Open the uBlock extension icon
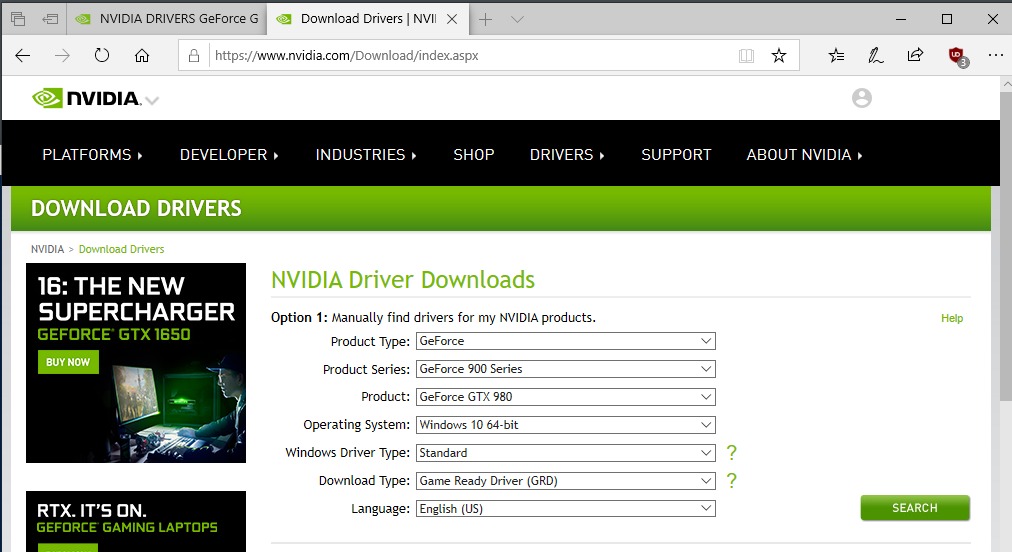The height and width of the screenshot is (552, 1012). click(x=956, y=56)
